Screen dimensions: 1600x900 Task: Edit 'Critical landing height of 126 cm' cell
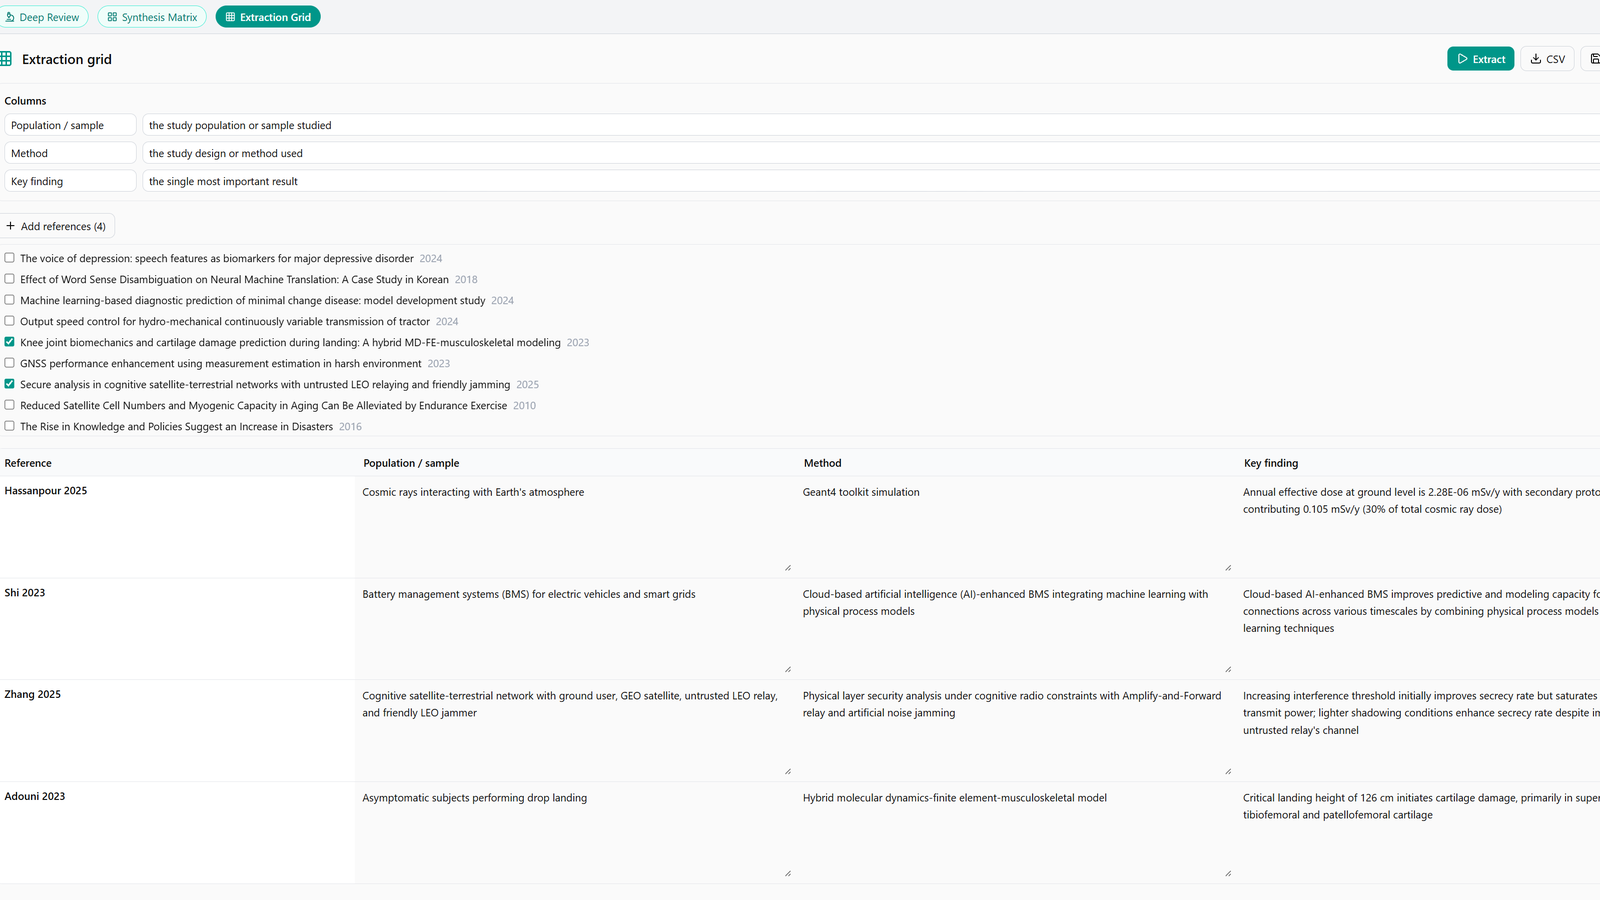tap(1418, 833)
